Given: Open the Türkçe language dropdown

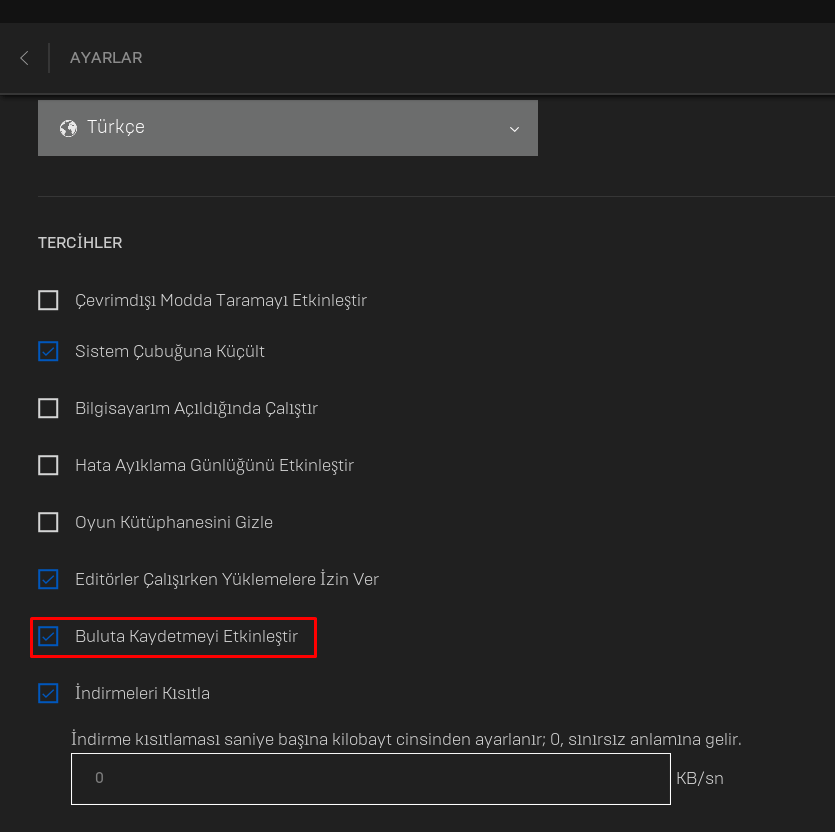Looking at the screenshot, I should (x=288, y=128).
